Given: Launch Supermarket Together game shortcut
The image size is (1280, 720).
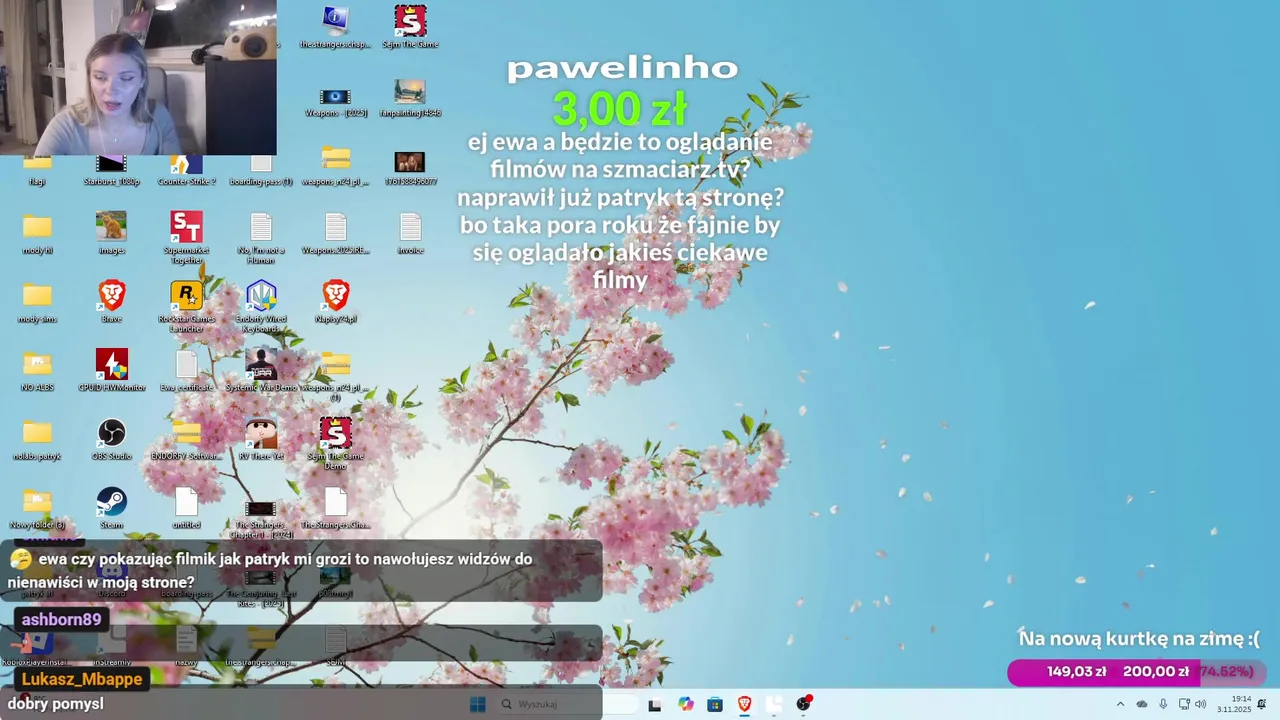Looking at the screenshot, I should tap(186, 238).
